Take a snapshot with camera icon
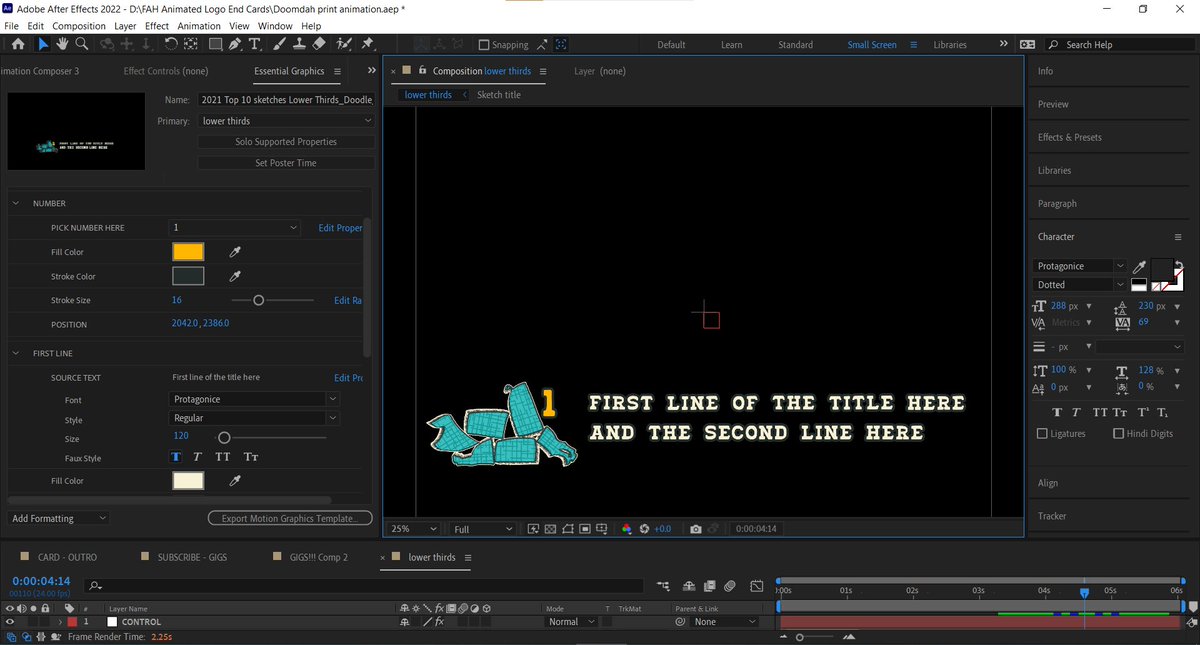The image size is (1200, 645). pos(696,529)
